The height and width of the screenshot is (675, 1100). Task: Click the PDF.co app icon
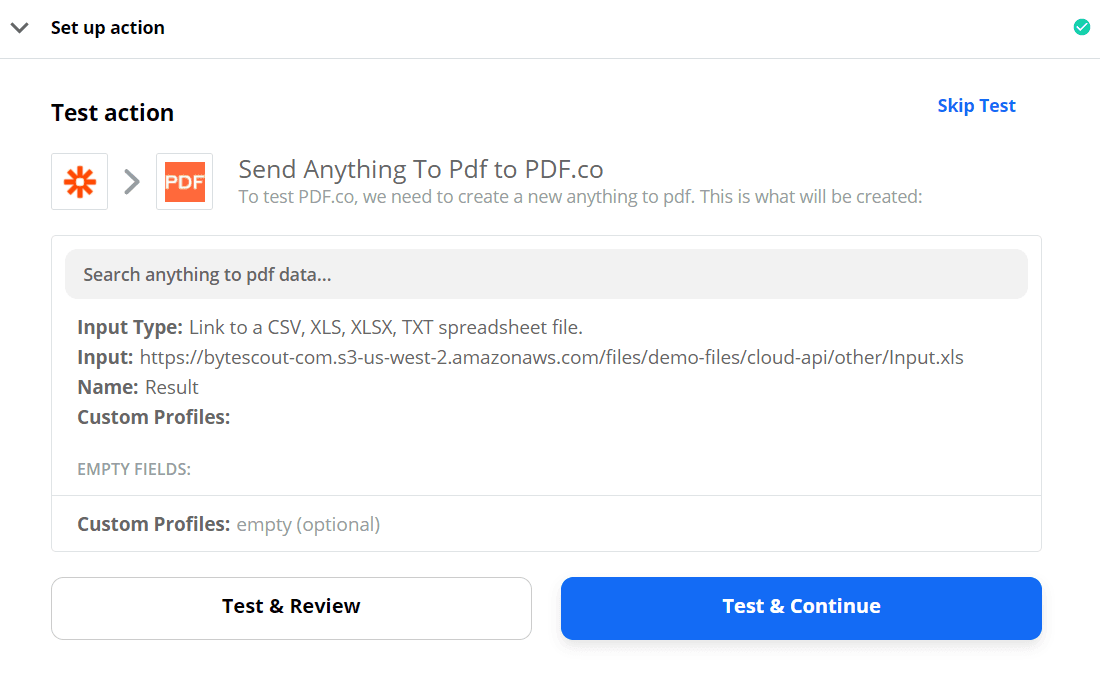point(184,182)
